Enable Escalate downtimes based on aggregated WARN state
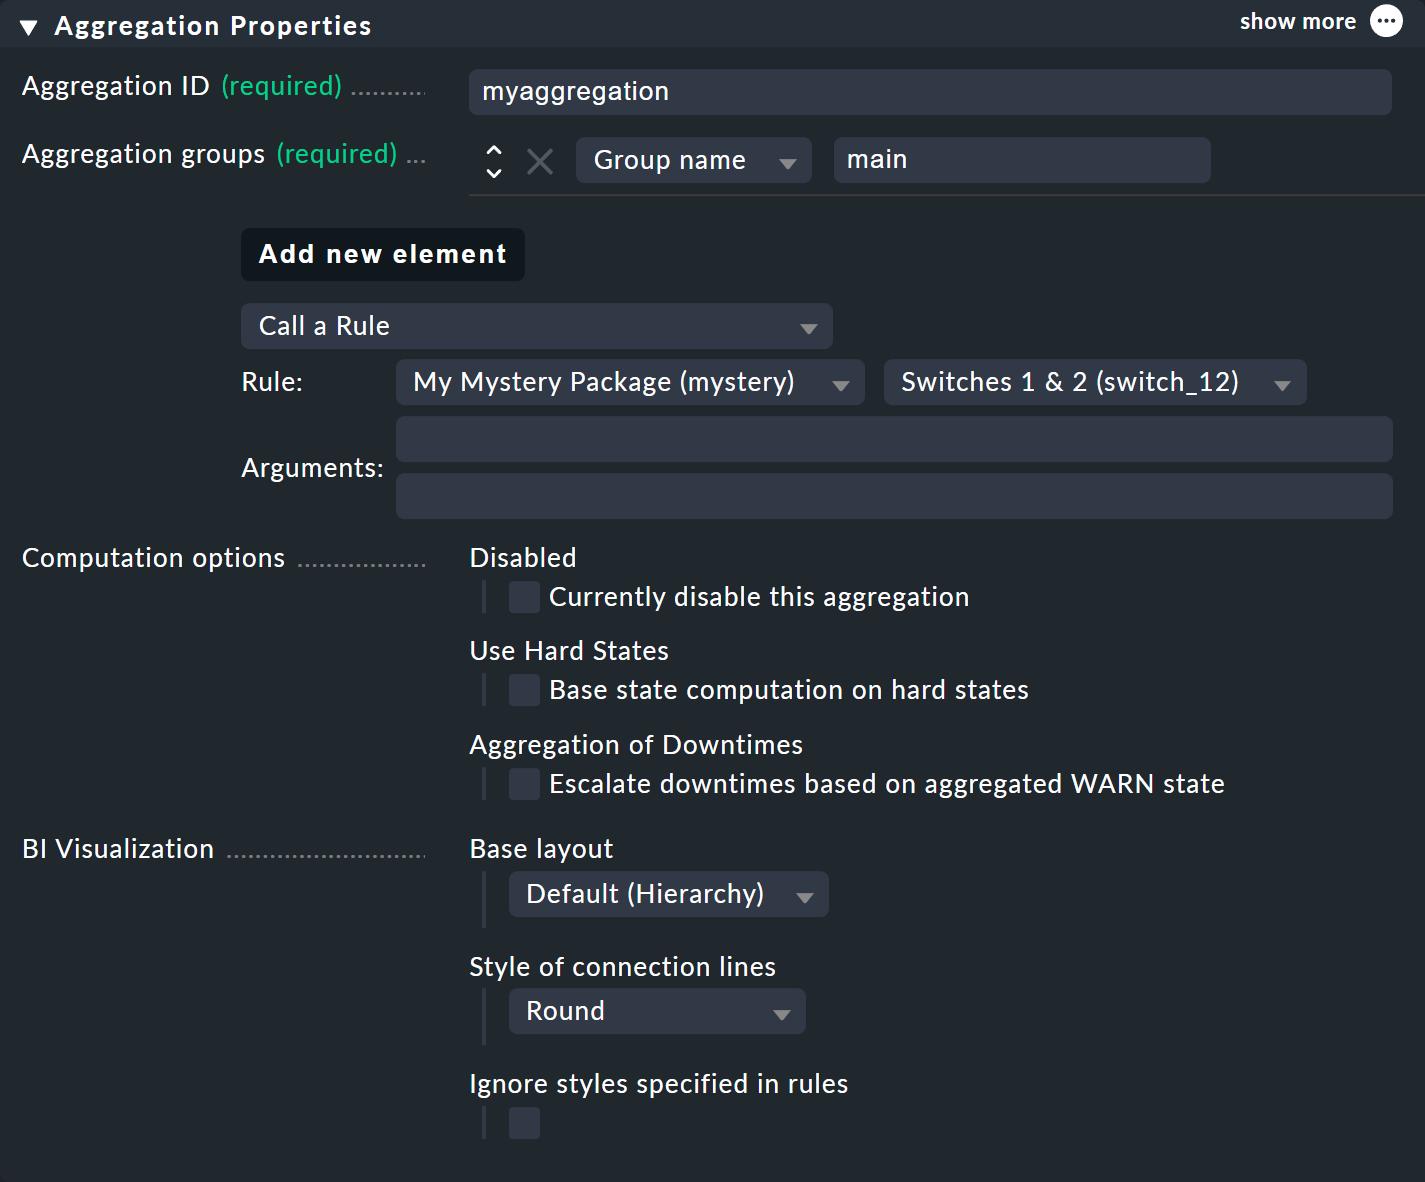The image size is (1425, 1182). point(524,784)
